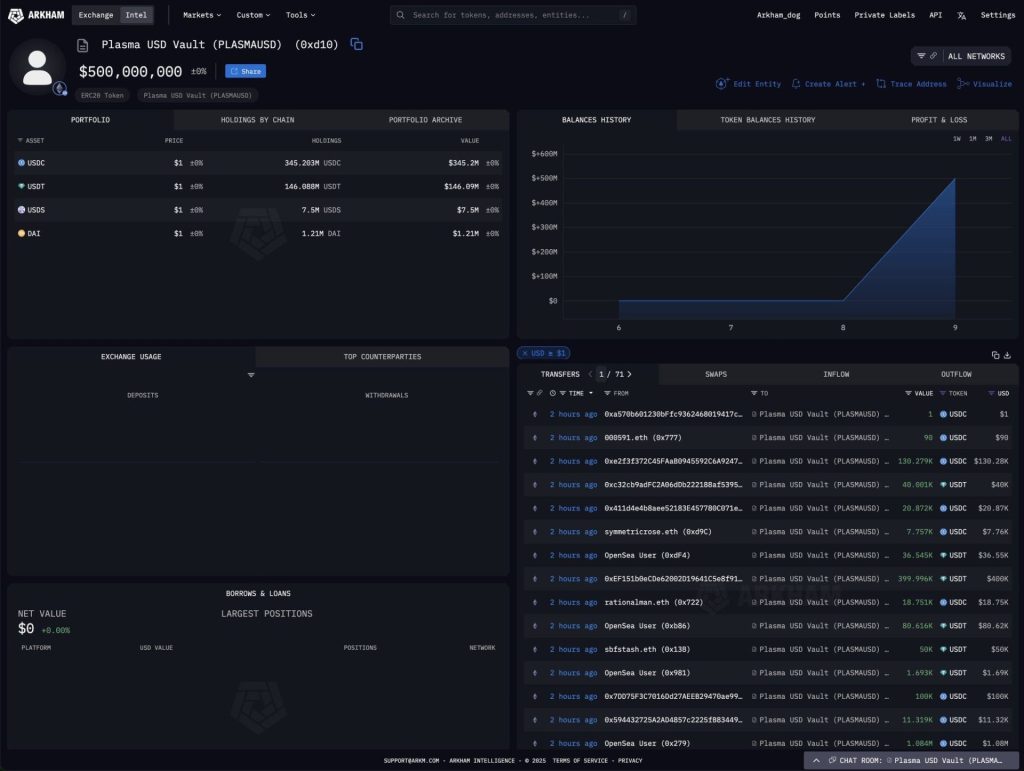This screenshot has width=1024, height=771.
Task: Expand the Tools dropdown menu
Action: (x=300, y=15)
